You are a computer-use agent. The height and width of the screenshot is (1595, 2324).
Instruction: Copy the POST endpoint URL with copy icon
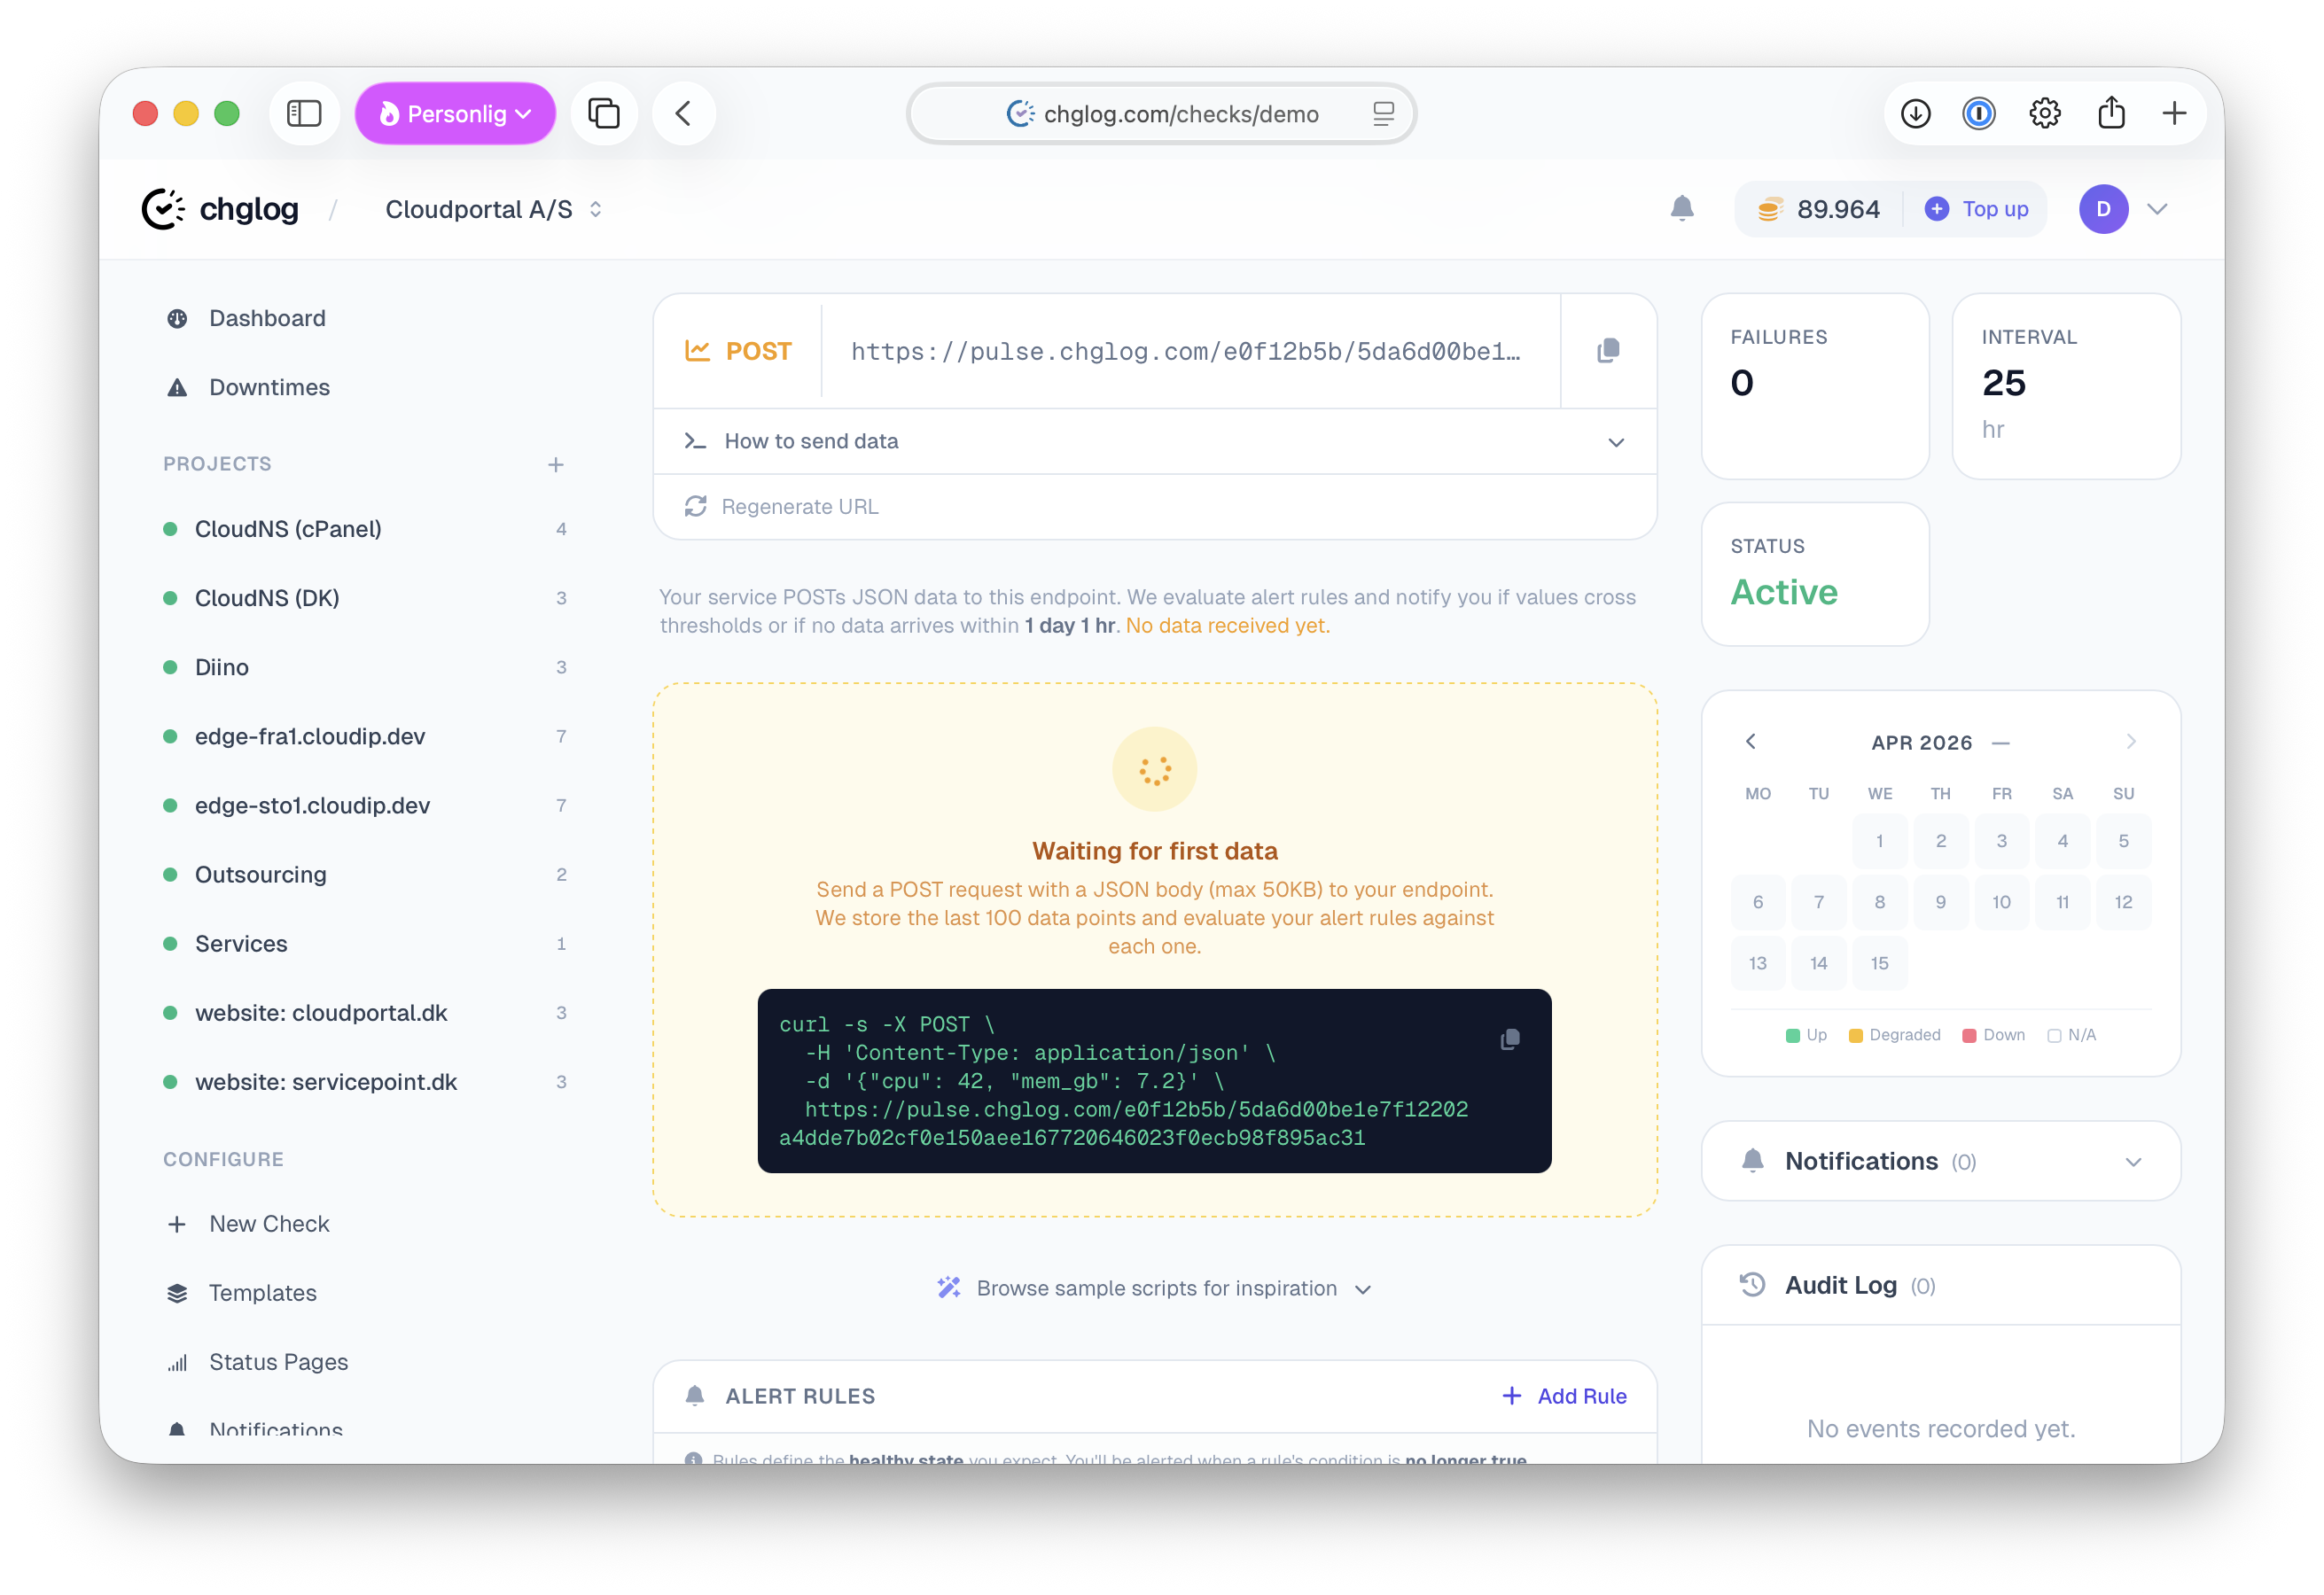click(1606, 350)
